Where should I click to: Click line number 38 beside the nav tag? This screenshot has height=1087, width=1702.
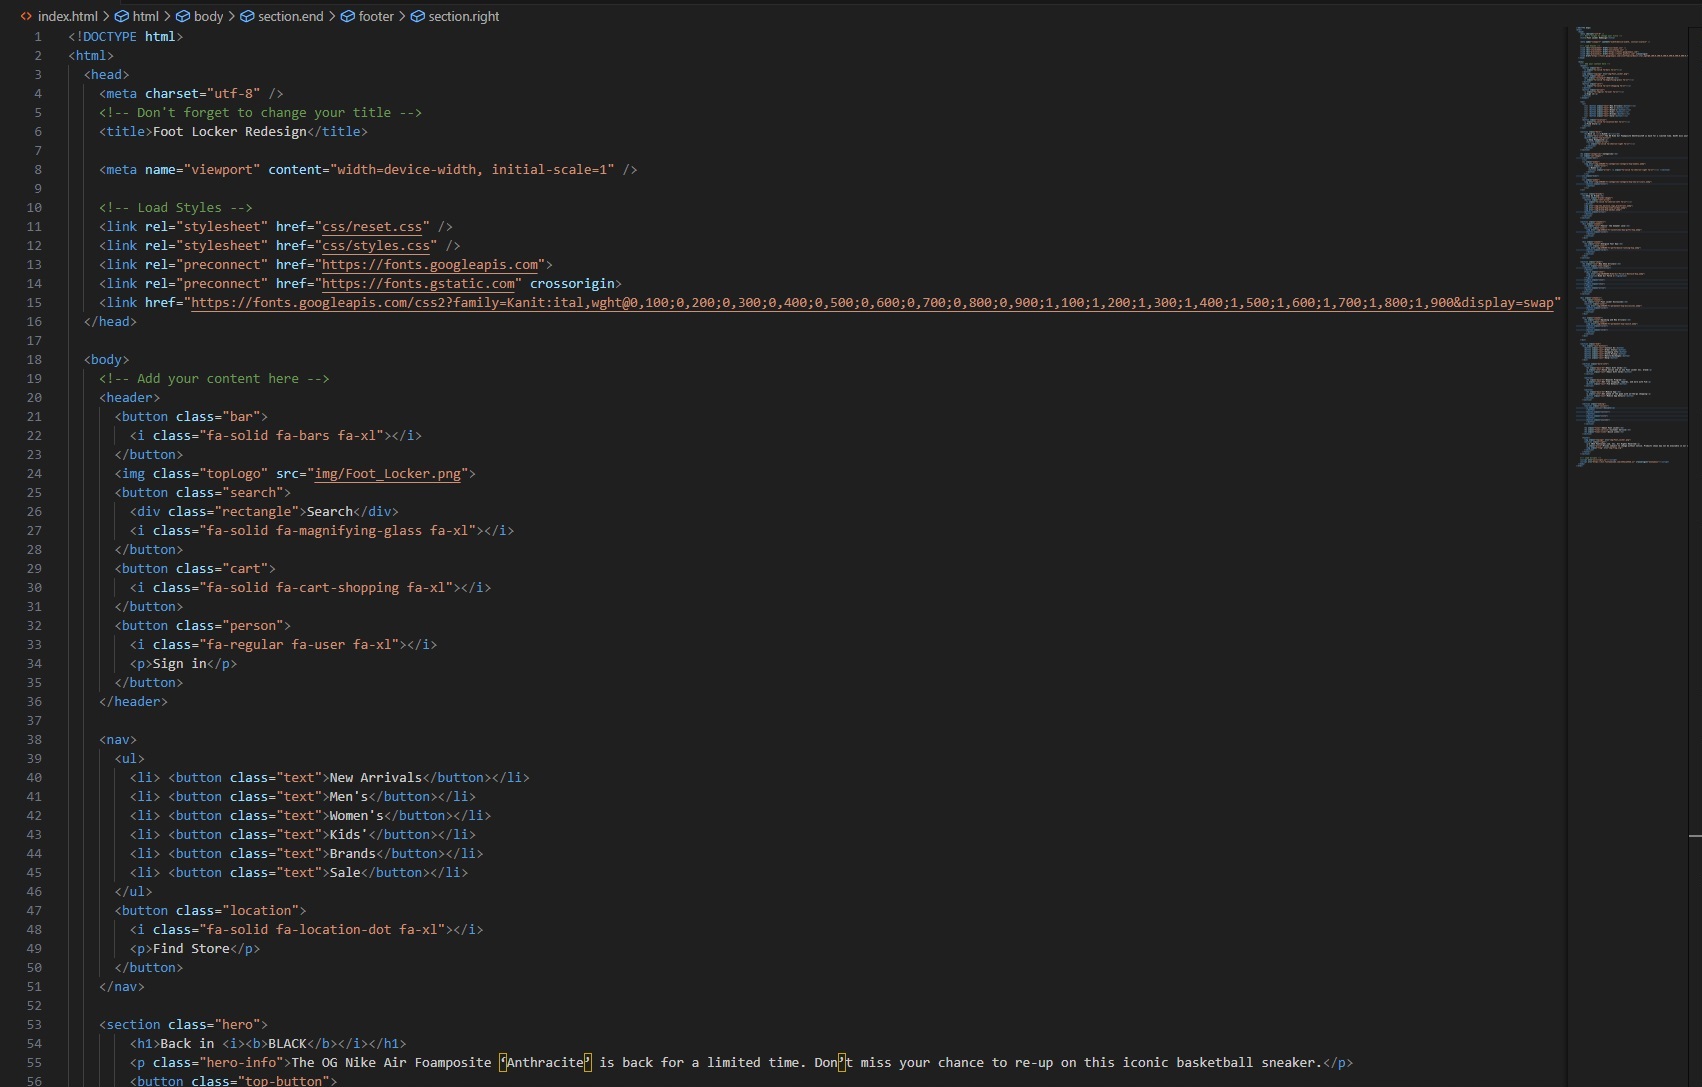(x=34, y=740)
